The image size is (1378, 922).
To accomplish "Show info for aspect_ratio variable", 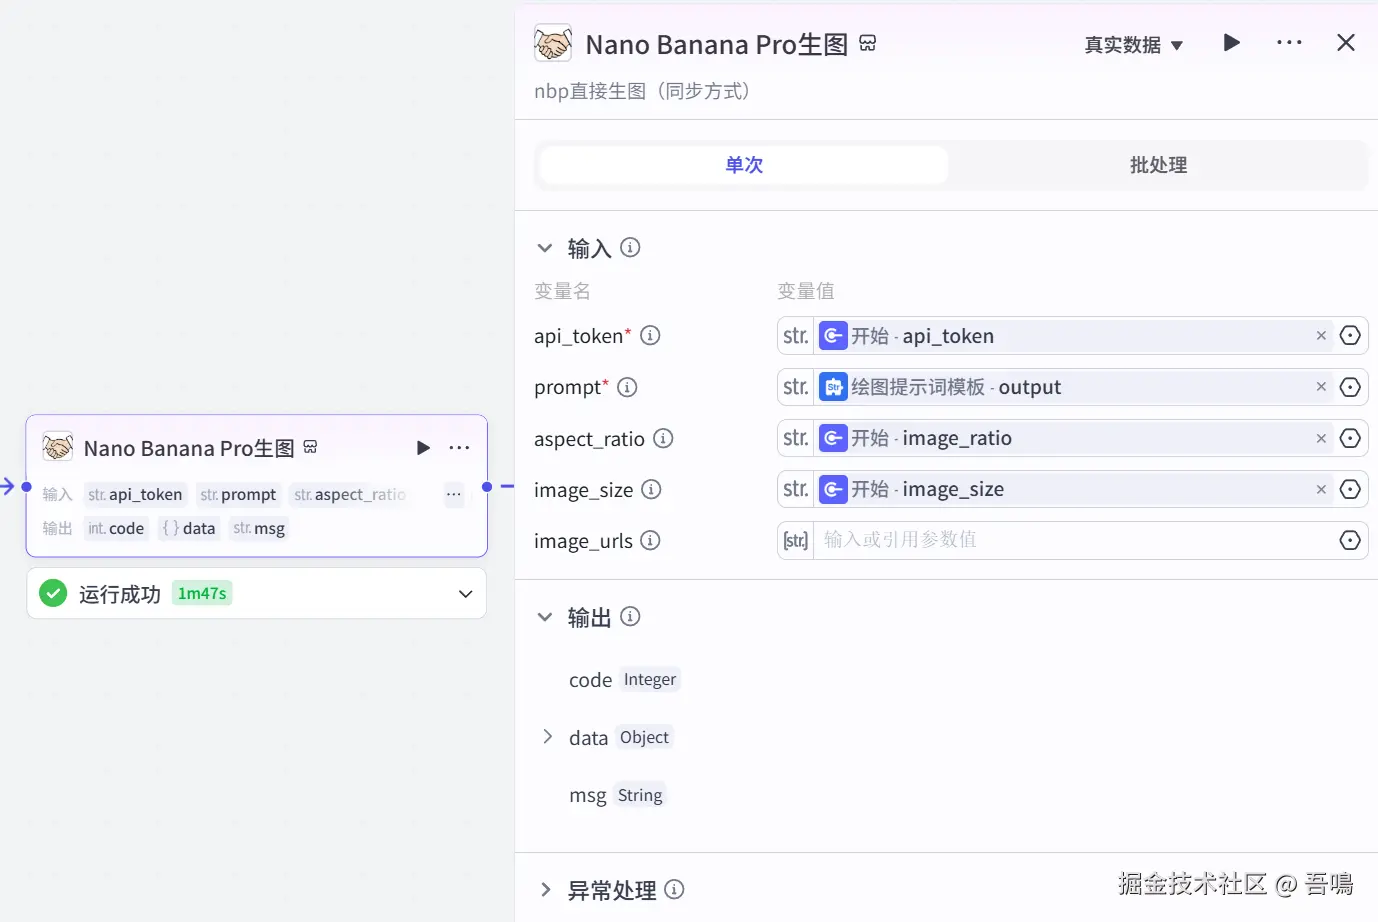I will pyautogui.click(x=663, y=438).
